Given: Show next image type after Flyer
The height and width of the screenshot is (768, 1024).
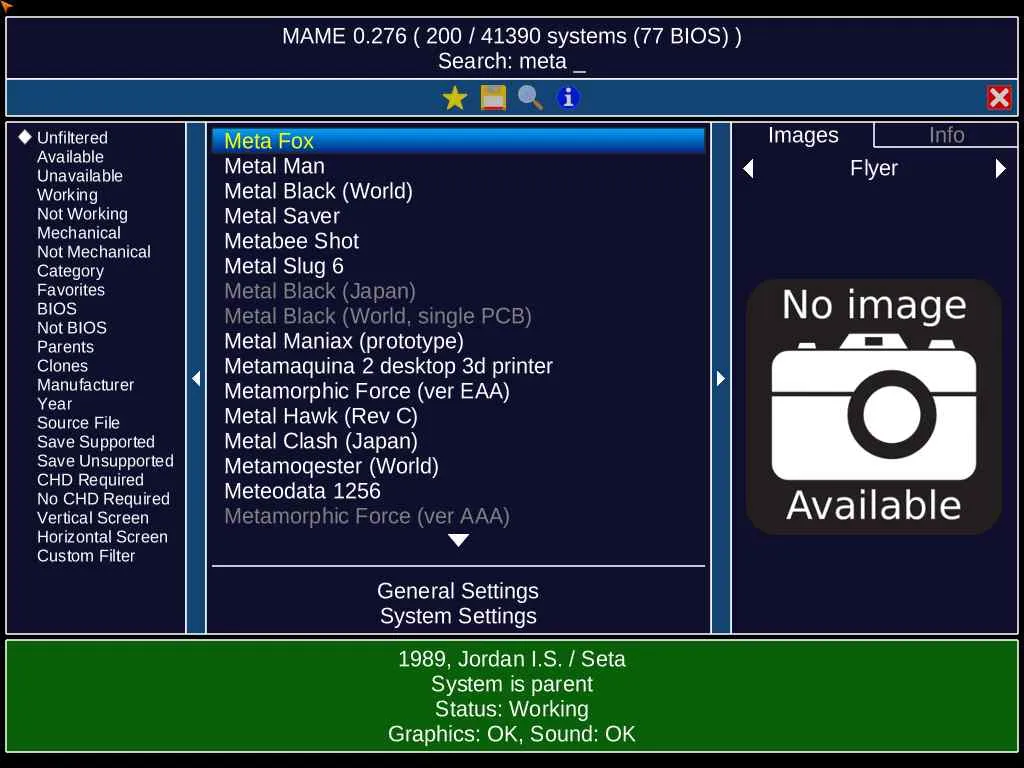Looking at the screenshot, I should point(1000,168).
